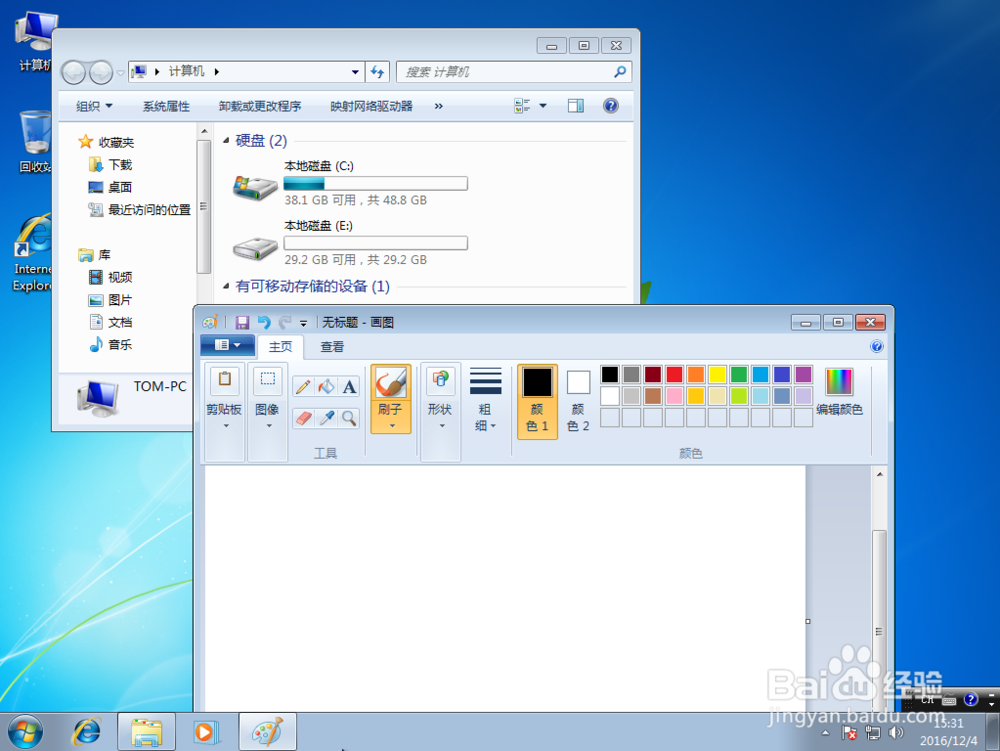The image size is (1000, 751).
Task: Open 视频 Videos library
Action: [x=110, y=277]
